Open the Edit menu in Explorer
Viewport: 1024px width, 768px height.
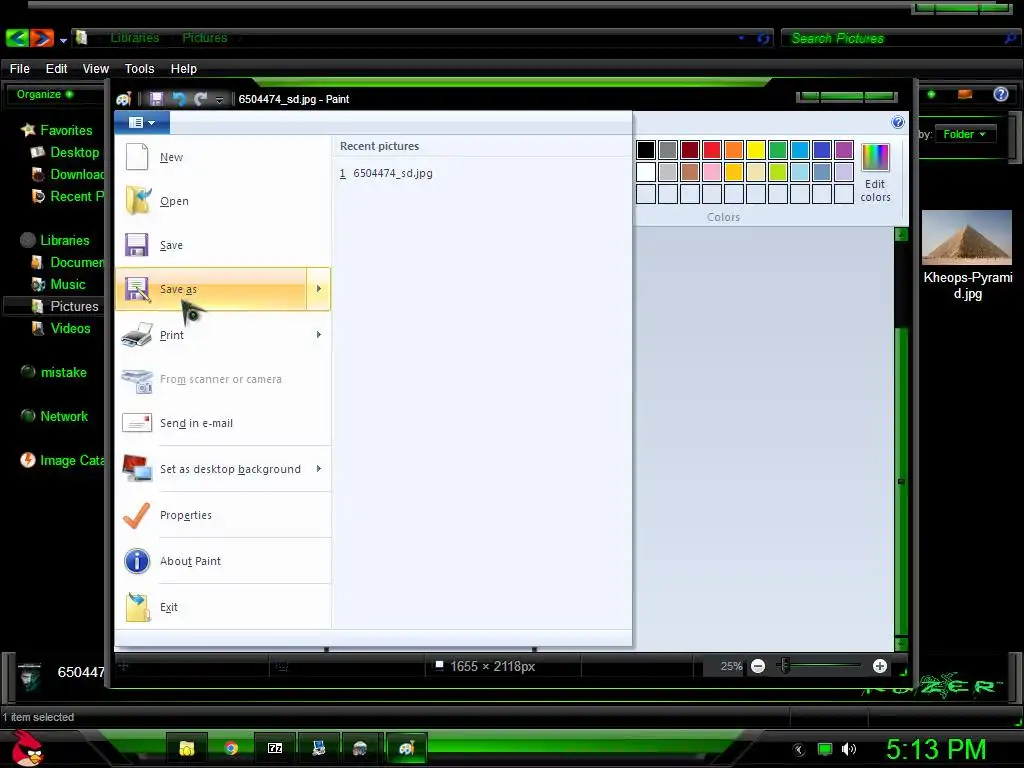pos(56,69)
